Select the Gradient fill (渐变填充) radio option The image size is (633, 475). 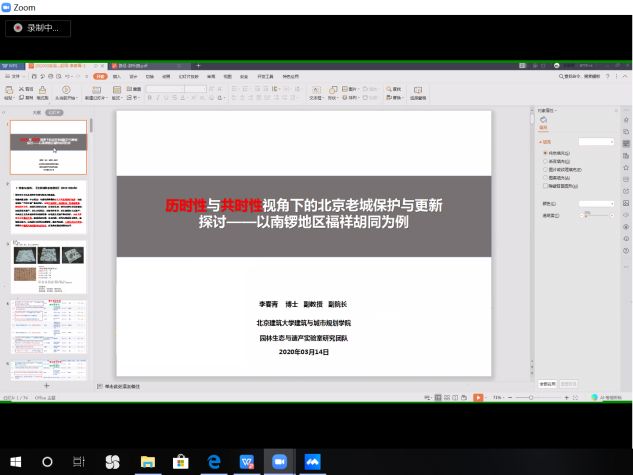tap(544, 160)
